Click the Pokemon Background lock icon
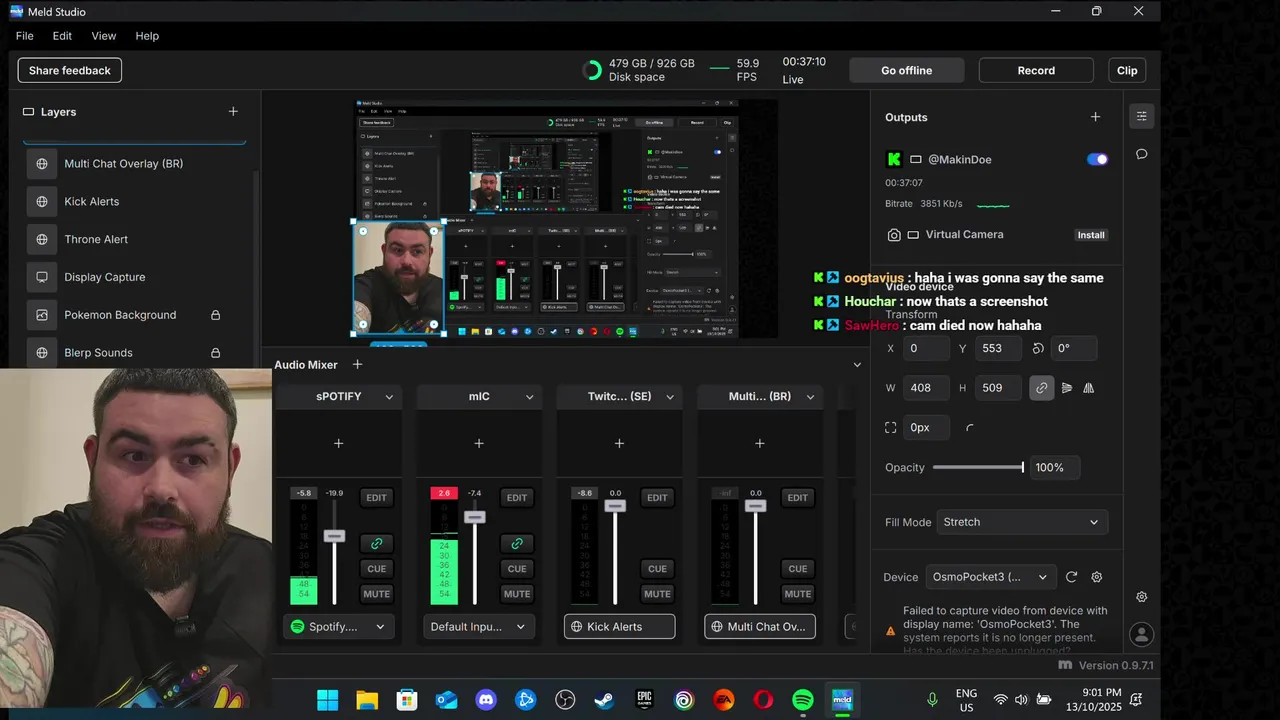 coord(215,315)
